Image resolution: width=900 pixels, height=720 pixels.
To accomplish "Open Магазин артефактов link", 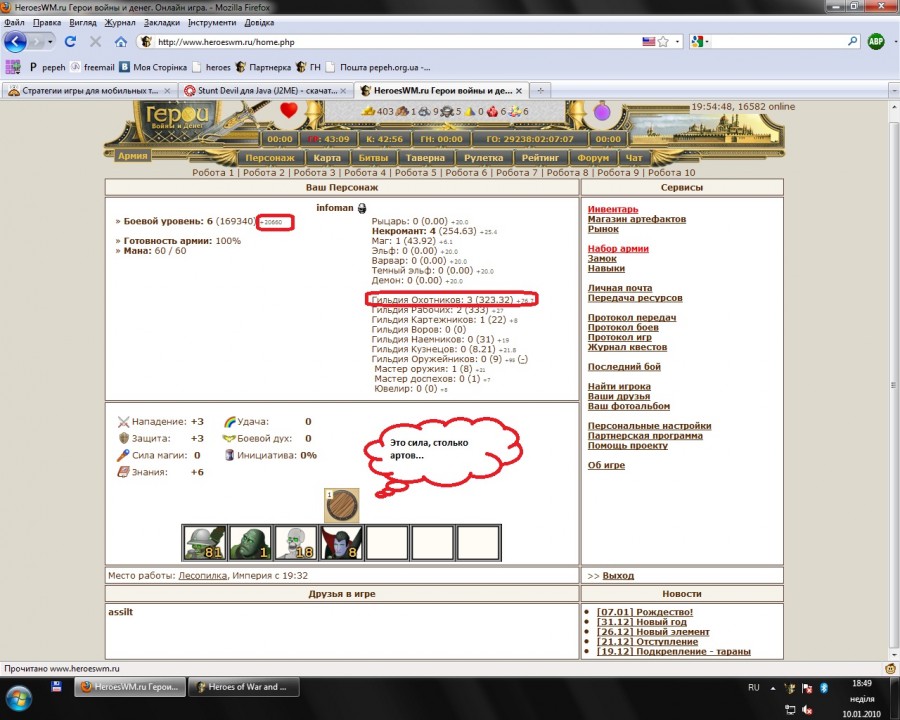I will click(x=637, y=219).
